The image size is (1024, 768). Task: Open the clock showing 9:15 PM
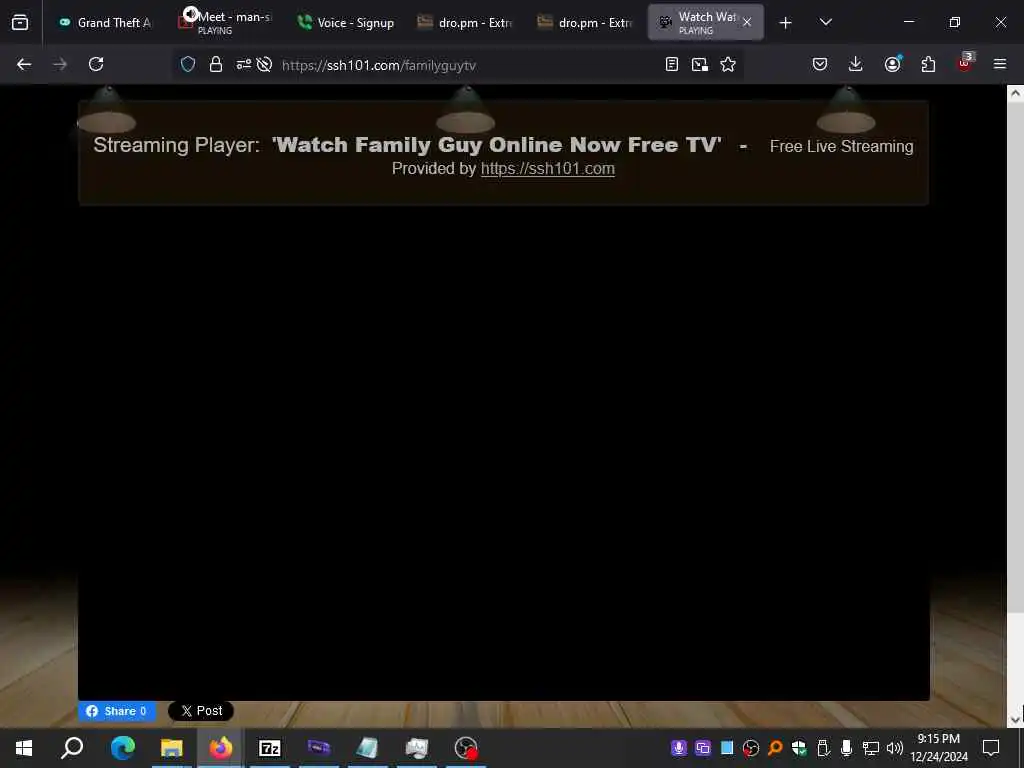939,748
